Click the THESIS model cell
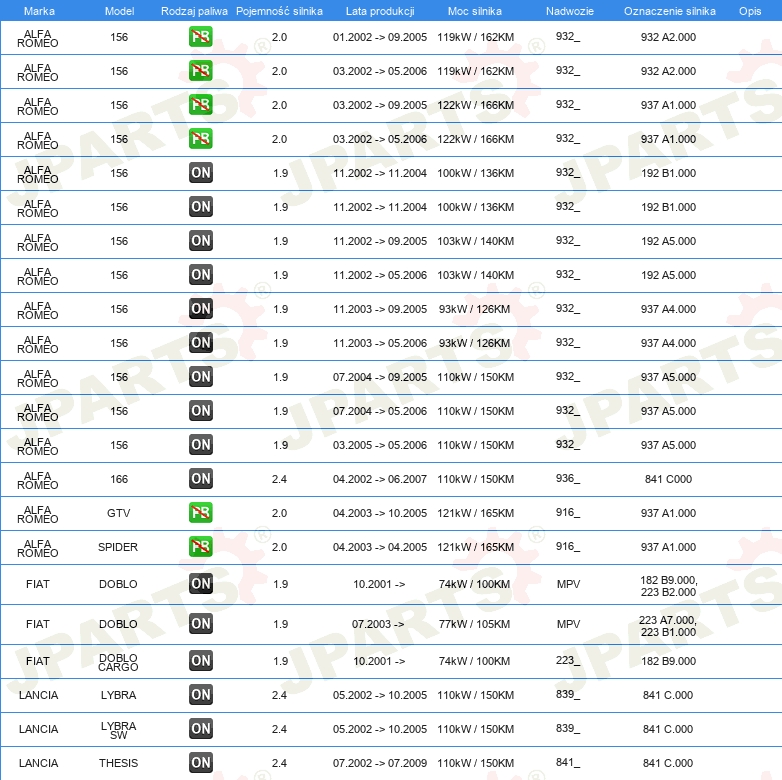 click(119, 763)
